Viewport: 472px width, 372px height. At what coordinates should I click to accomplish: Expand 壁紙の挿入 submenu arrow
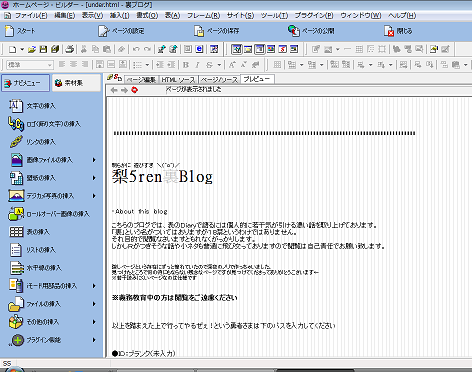click(x=94, y=178)
